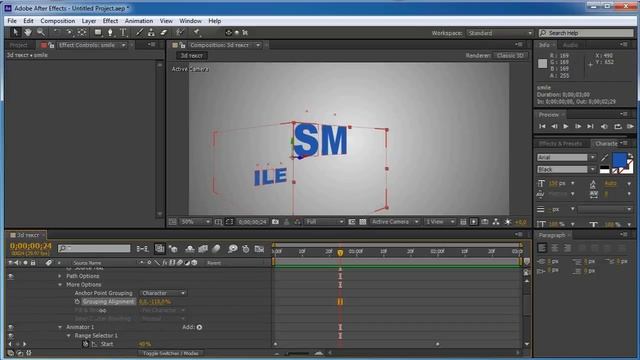This screenshot has width=640, height=360.
Task: Select the Horizontal Type tool
Action: [x=123, y=32]
